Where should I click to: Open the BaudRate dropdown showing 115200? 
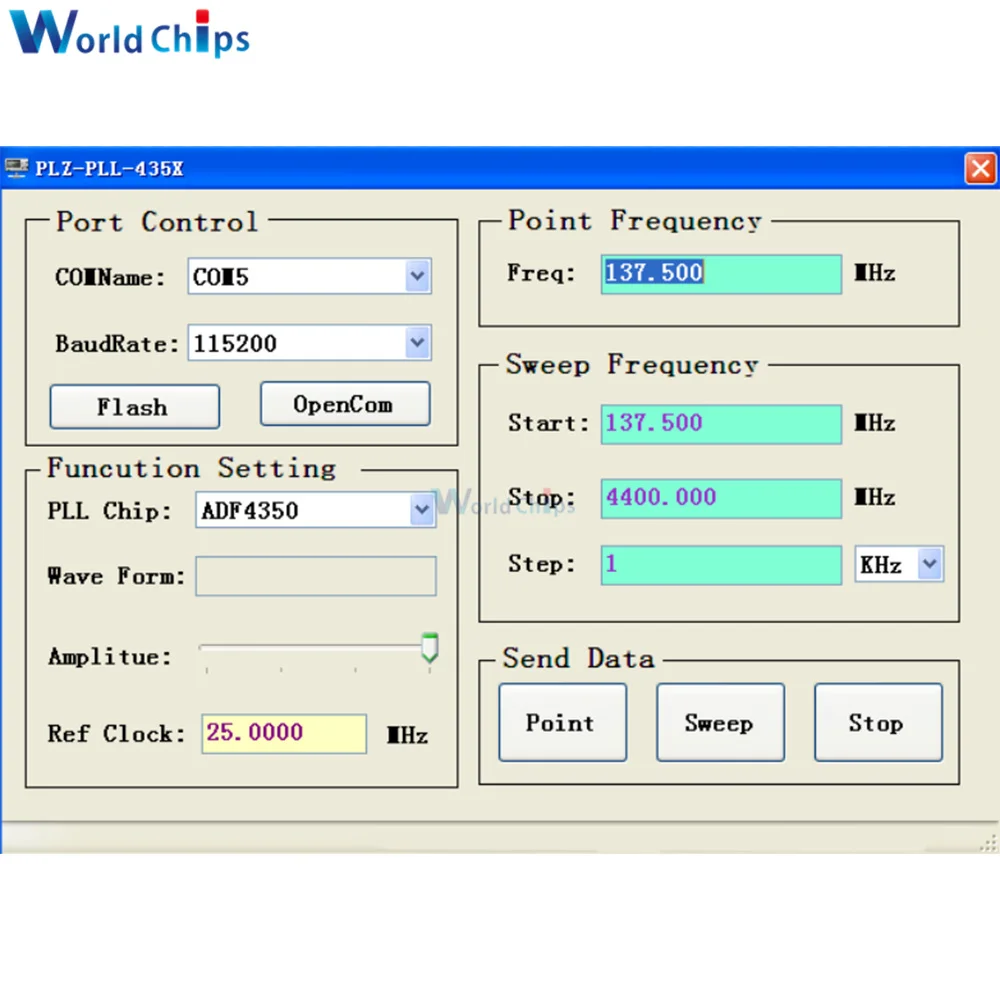[x=309, y=343]
